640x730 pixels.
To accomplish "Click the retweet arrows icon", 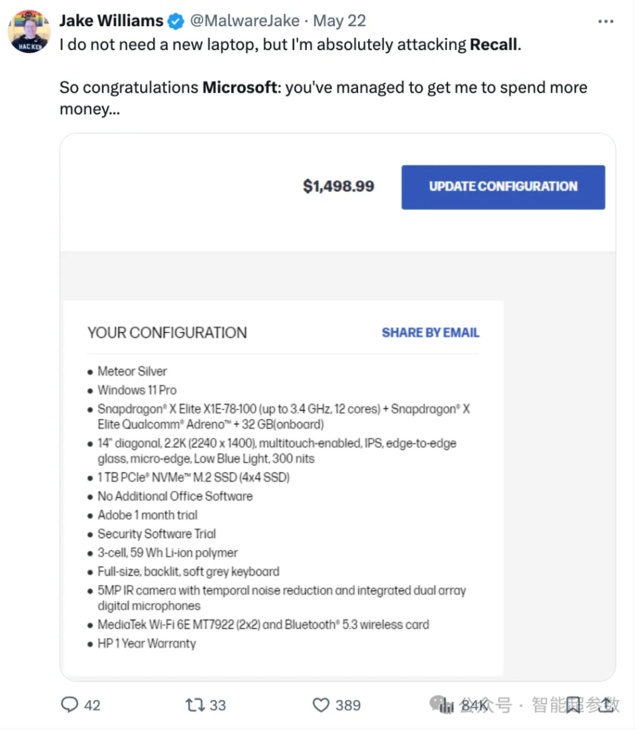I will [x=195, y=705].
